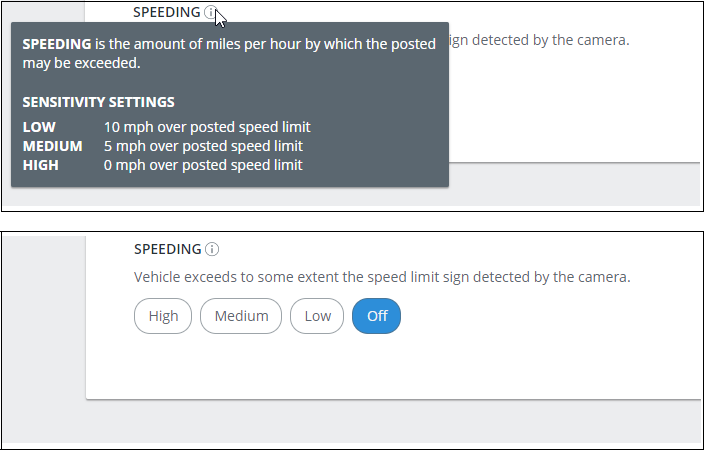This screenshot has height=456, width=710.
Task: Click the SPEEDING heading above the tooltip
Action: click(x=167, y=12)
